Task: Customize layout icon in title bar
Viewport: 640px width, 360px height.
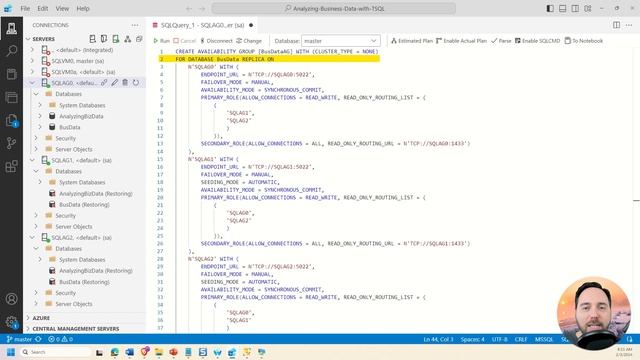Action: (588, 8)
